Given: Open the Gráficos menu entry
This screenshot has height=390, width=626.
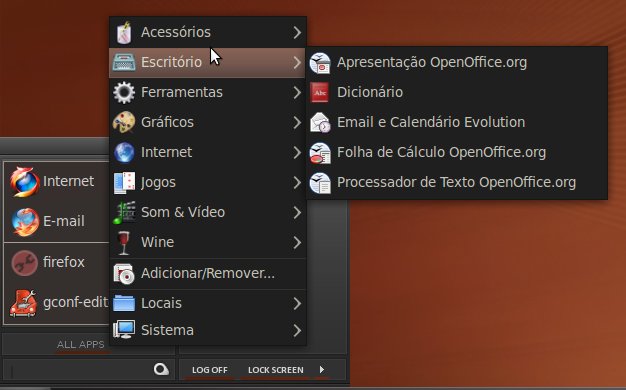Looking at the screenshot, I should [208, 122].
